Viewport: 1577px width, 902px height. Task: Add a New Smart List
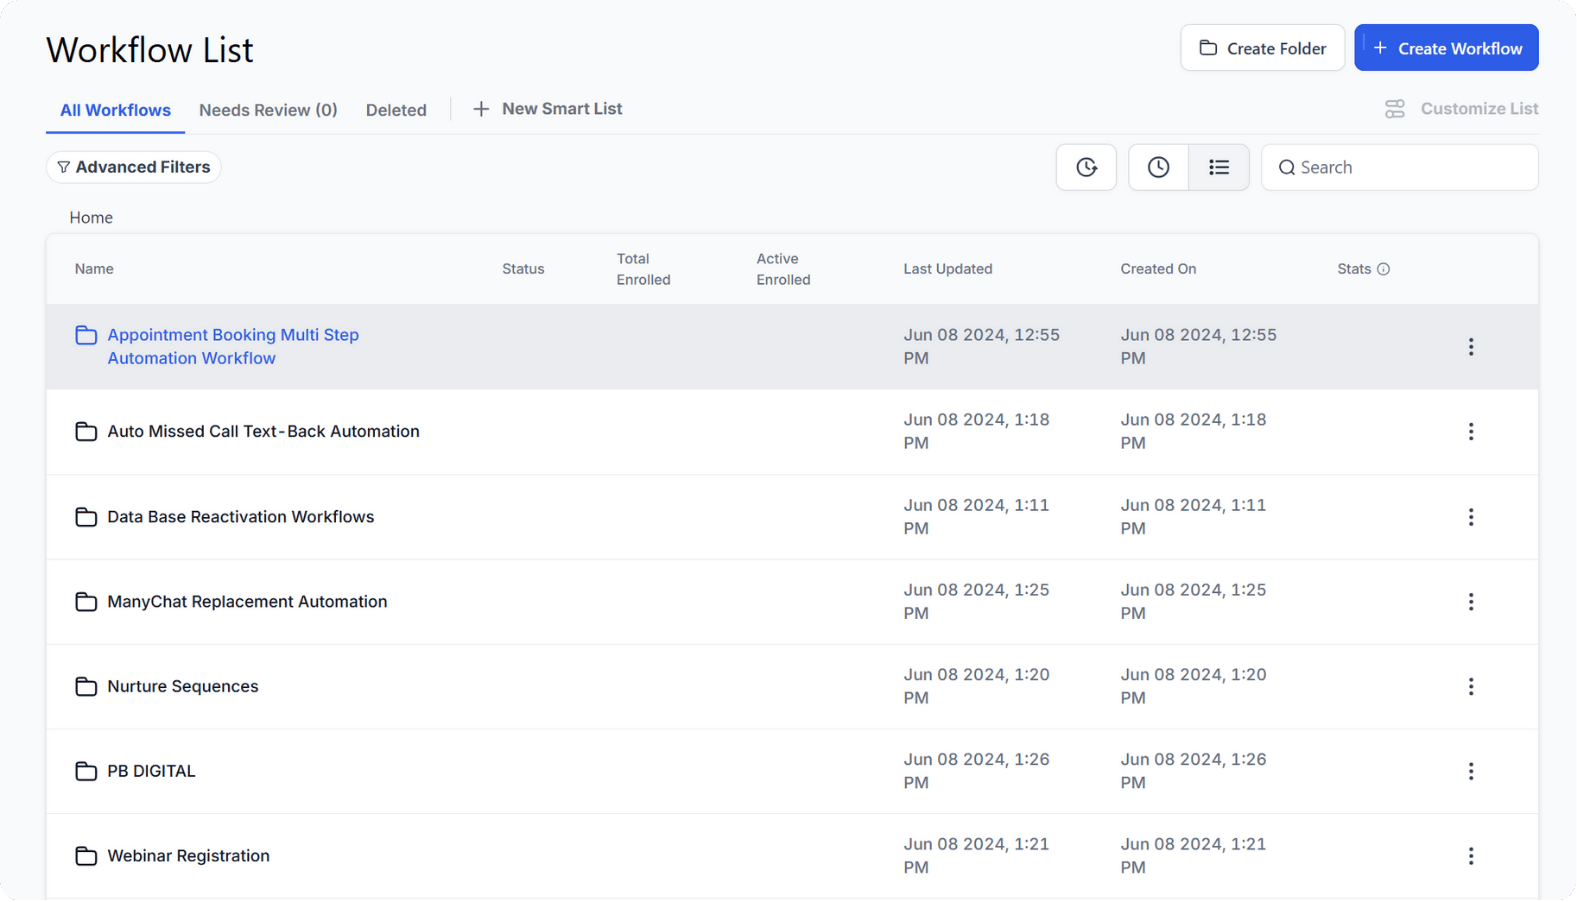coord(548,109)
